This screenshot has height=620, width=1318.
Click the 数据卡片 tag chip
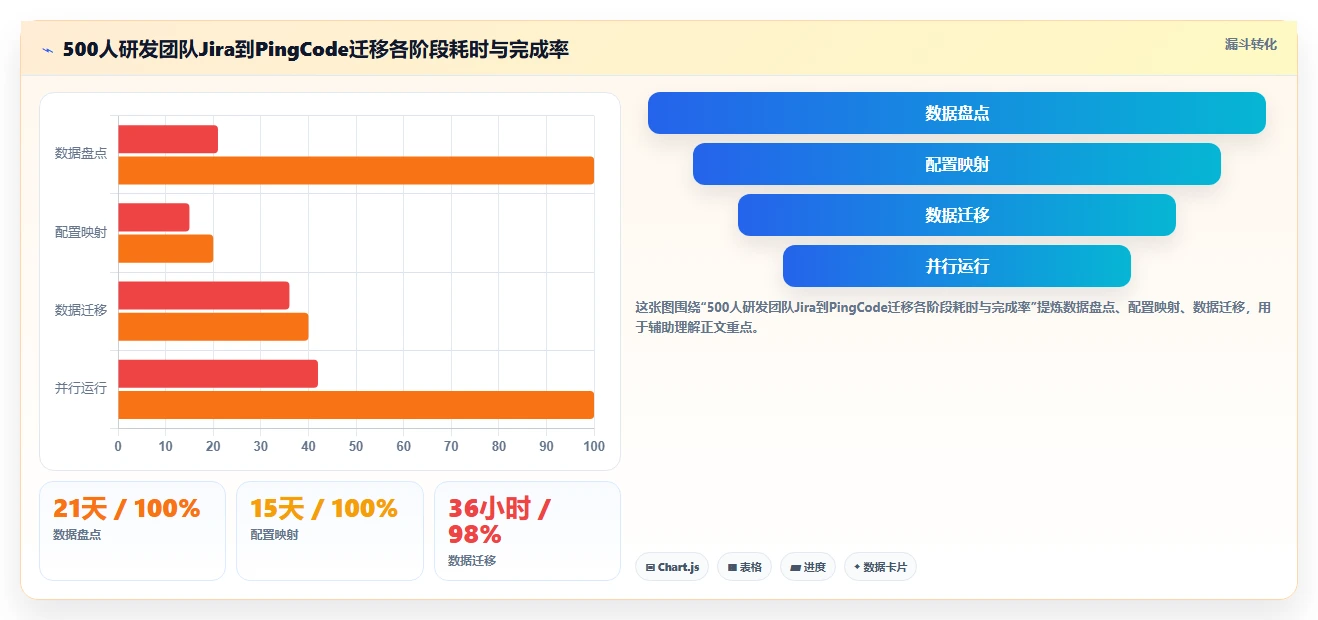click(x=880, y=567)
